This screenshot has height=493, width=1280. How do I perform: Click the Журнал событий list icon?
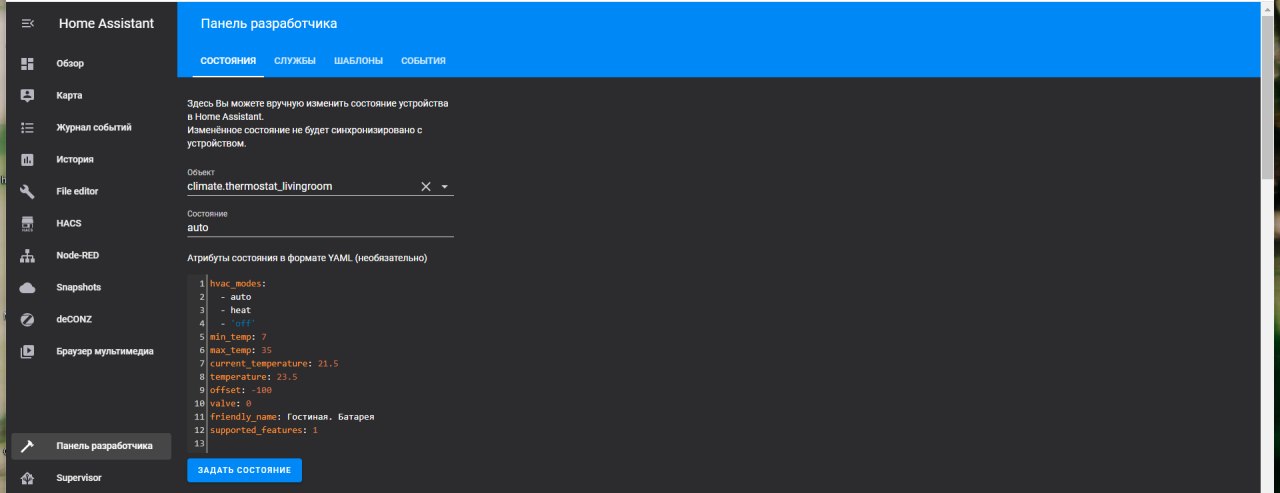[28, 127]
